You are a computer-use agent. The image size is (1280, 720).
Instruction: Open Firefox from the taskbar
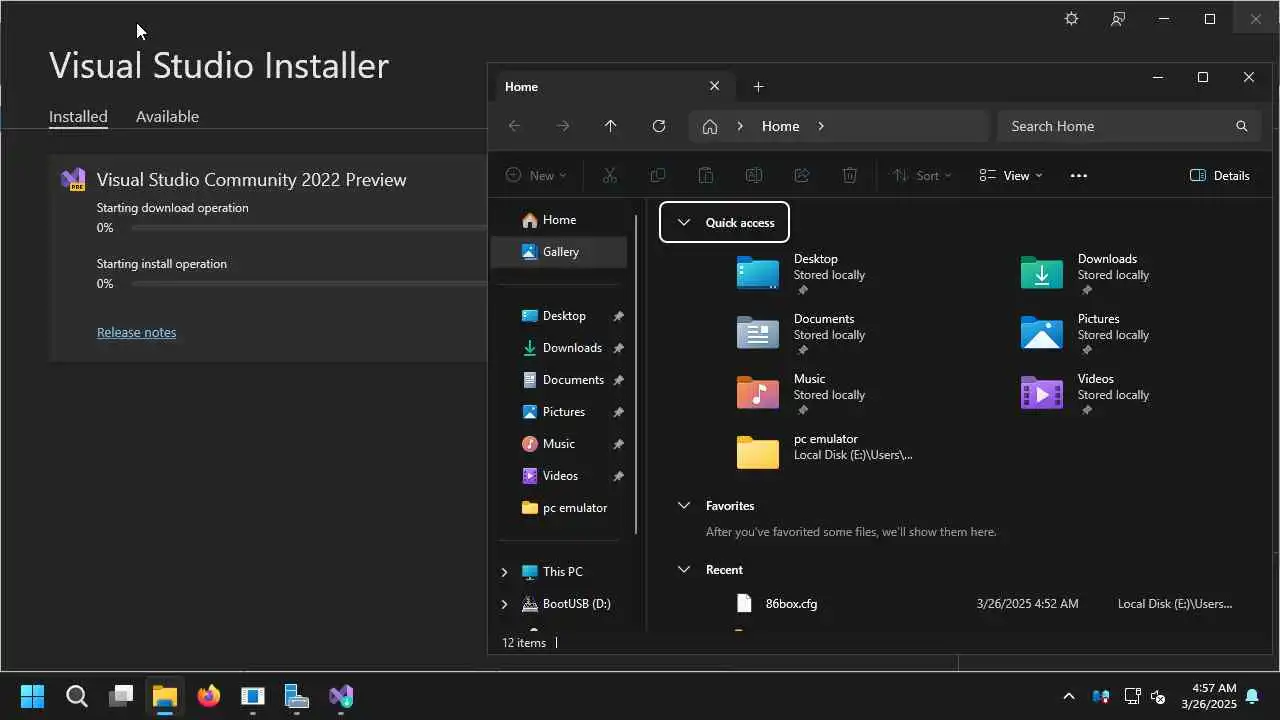pyautogui.click(x=208, y=696)
